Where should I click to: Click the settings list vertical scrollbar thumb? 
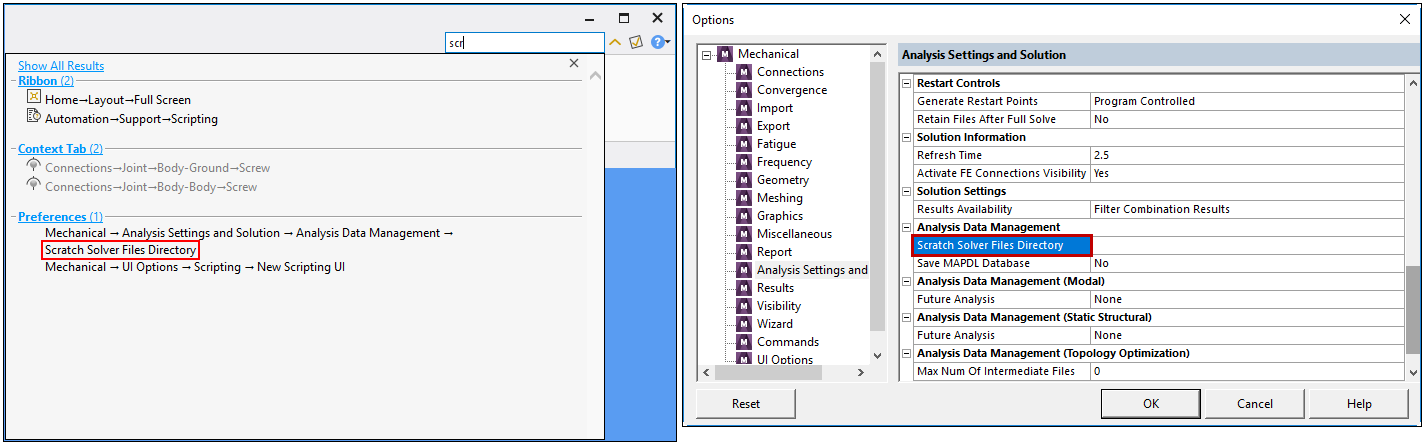click(1413, 310)
